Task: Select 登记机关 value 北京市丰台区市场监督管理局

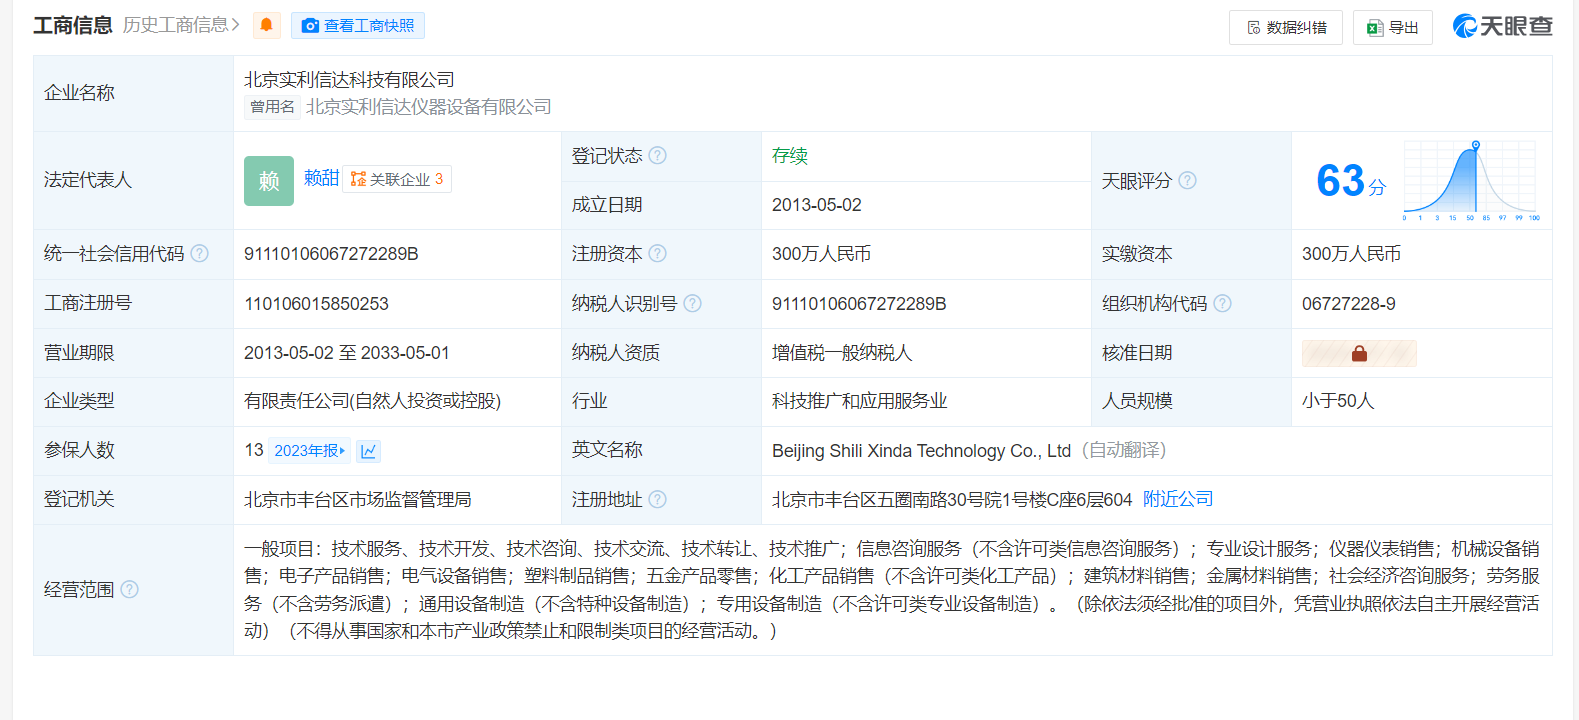Action: coord(358,499)
